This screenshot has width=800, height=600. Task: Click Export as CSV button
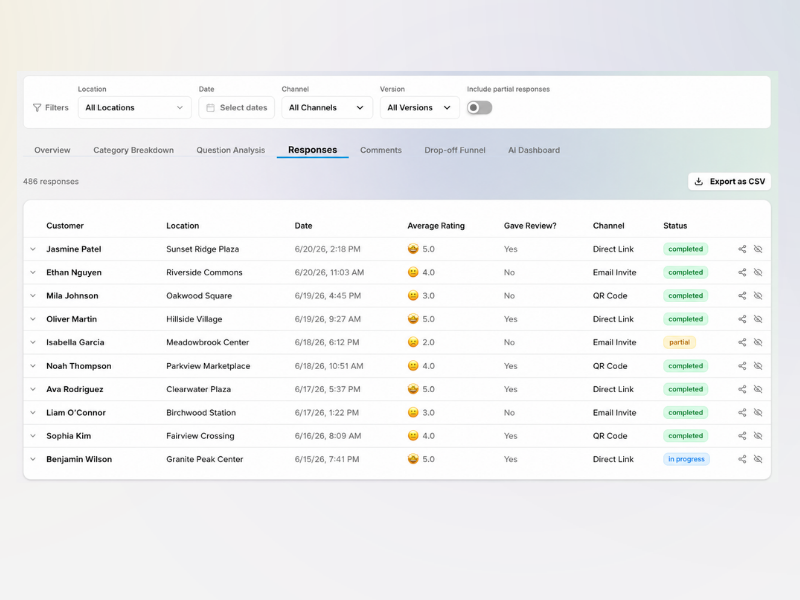tap(730, 181)
